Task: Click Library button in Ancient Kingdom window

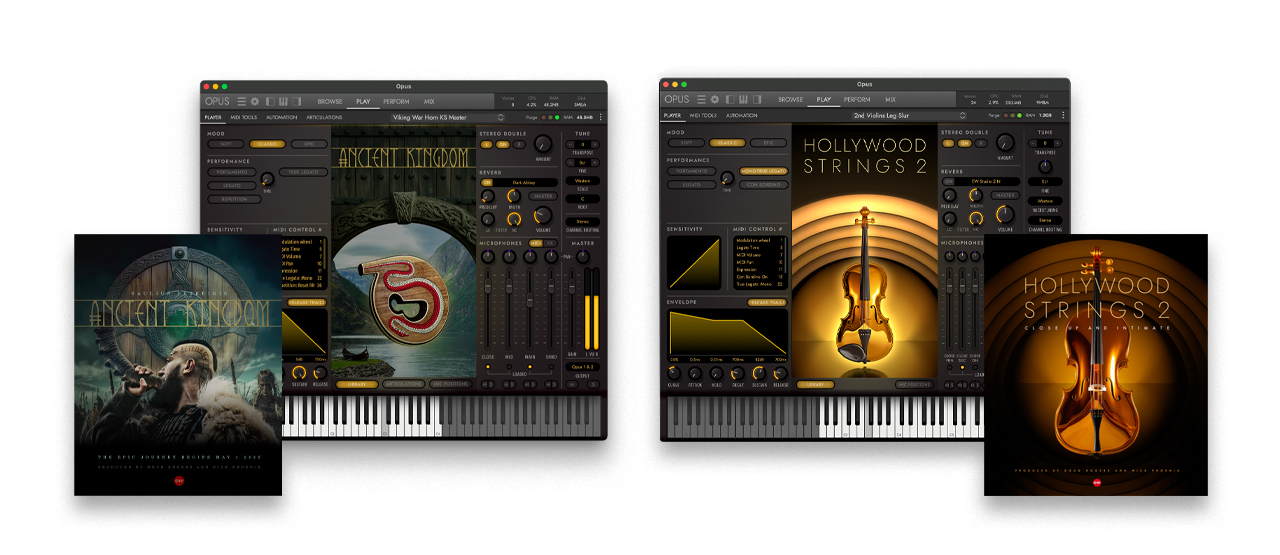Action: 355,384
